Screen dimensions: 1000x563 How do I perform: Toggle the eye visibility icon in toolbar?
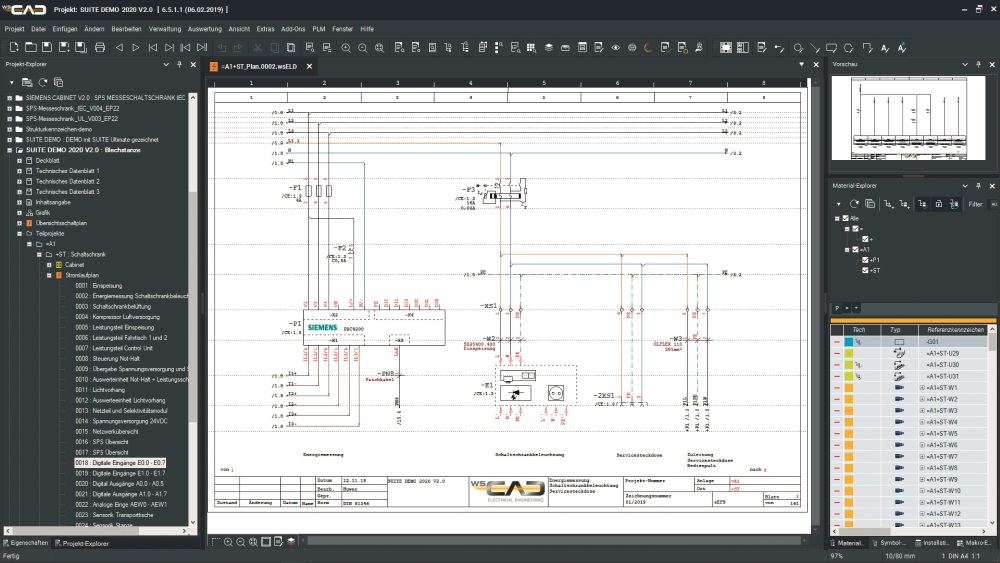pyautogui.click(x=615, y=48)
